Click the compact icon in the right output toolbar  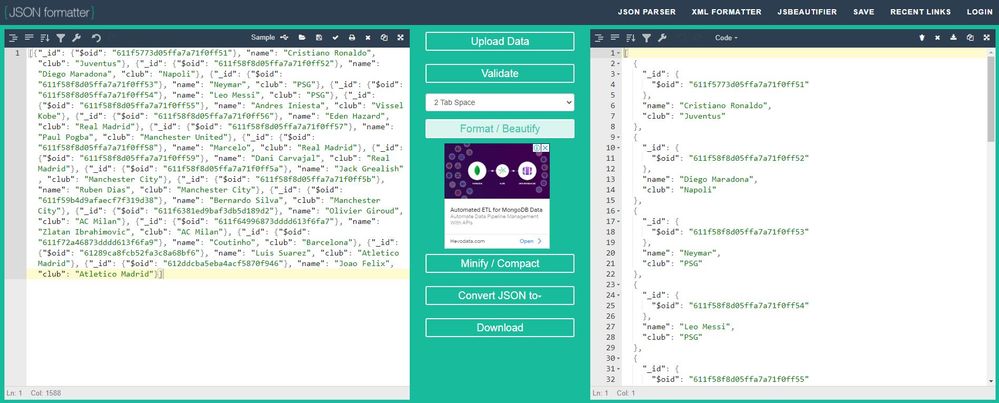(615, 38)
